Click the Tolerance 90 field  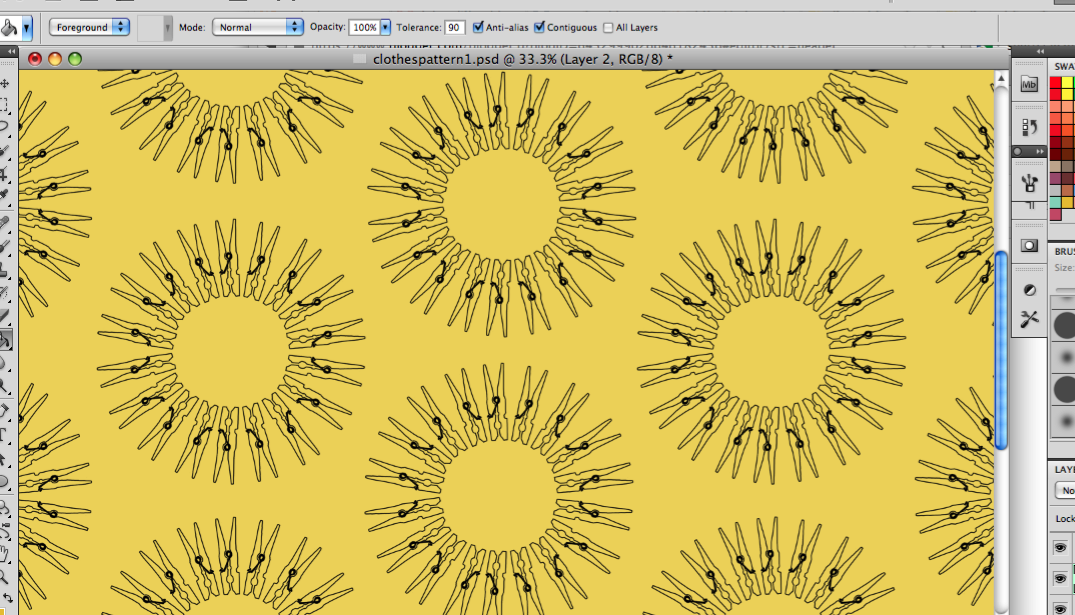[x=455, y=27]
